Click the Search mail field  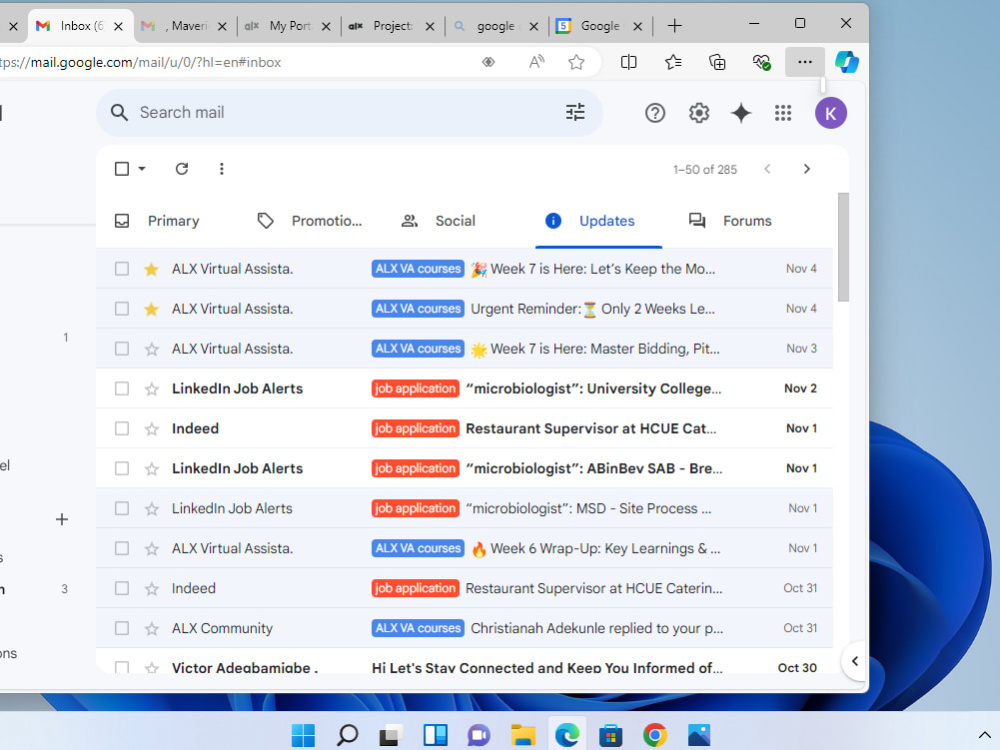coord(349,112)
